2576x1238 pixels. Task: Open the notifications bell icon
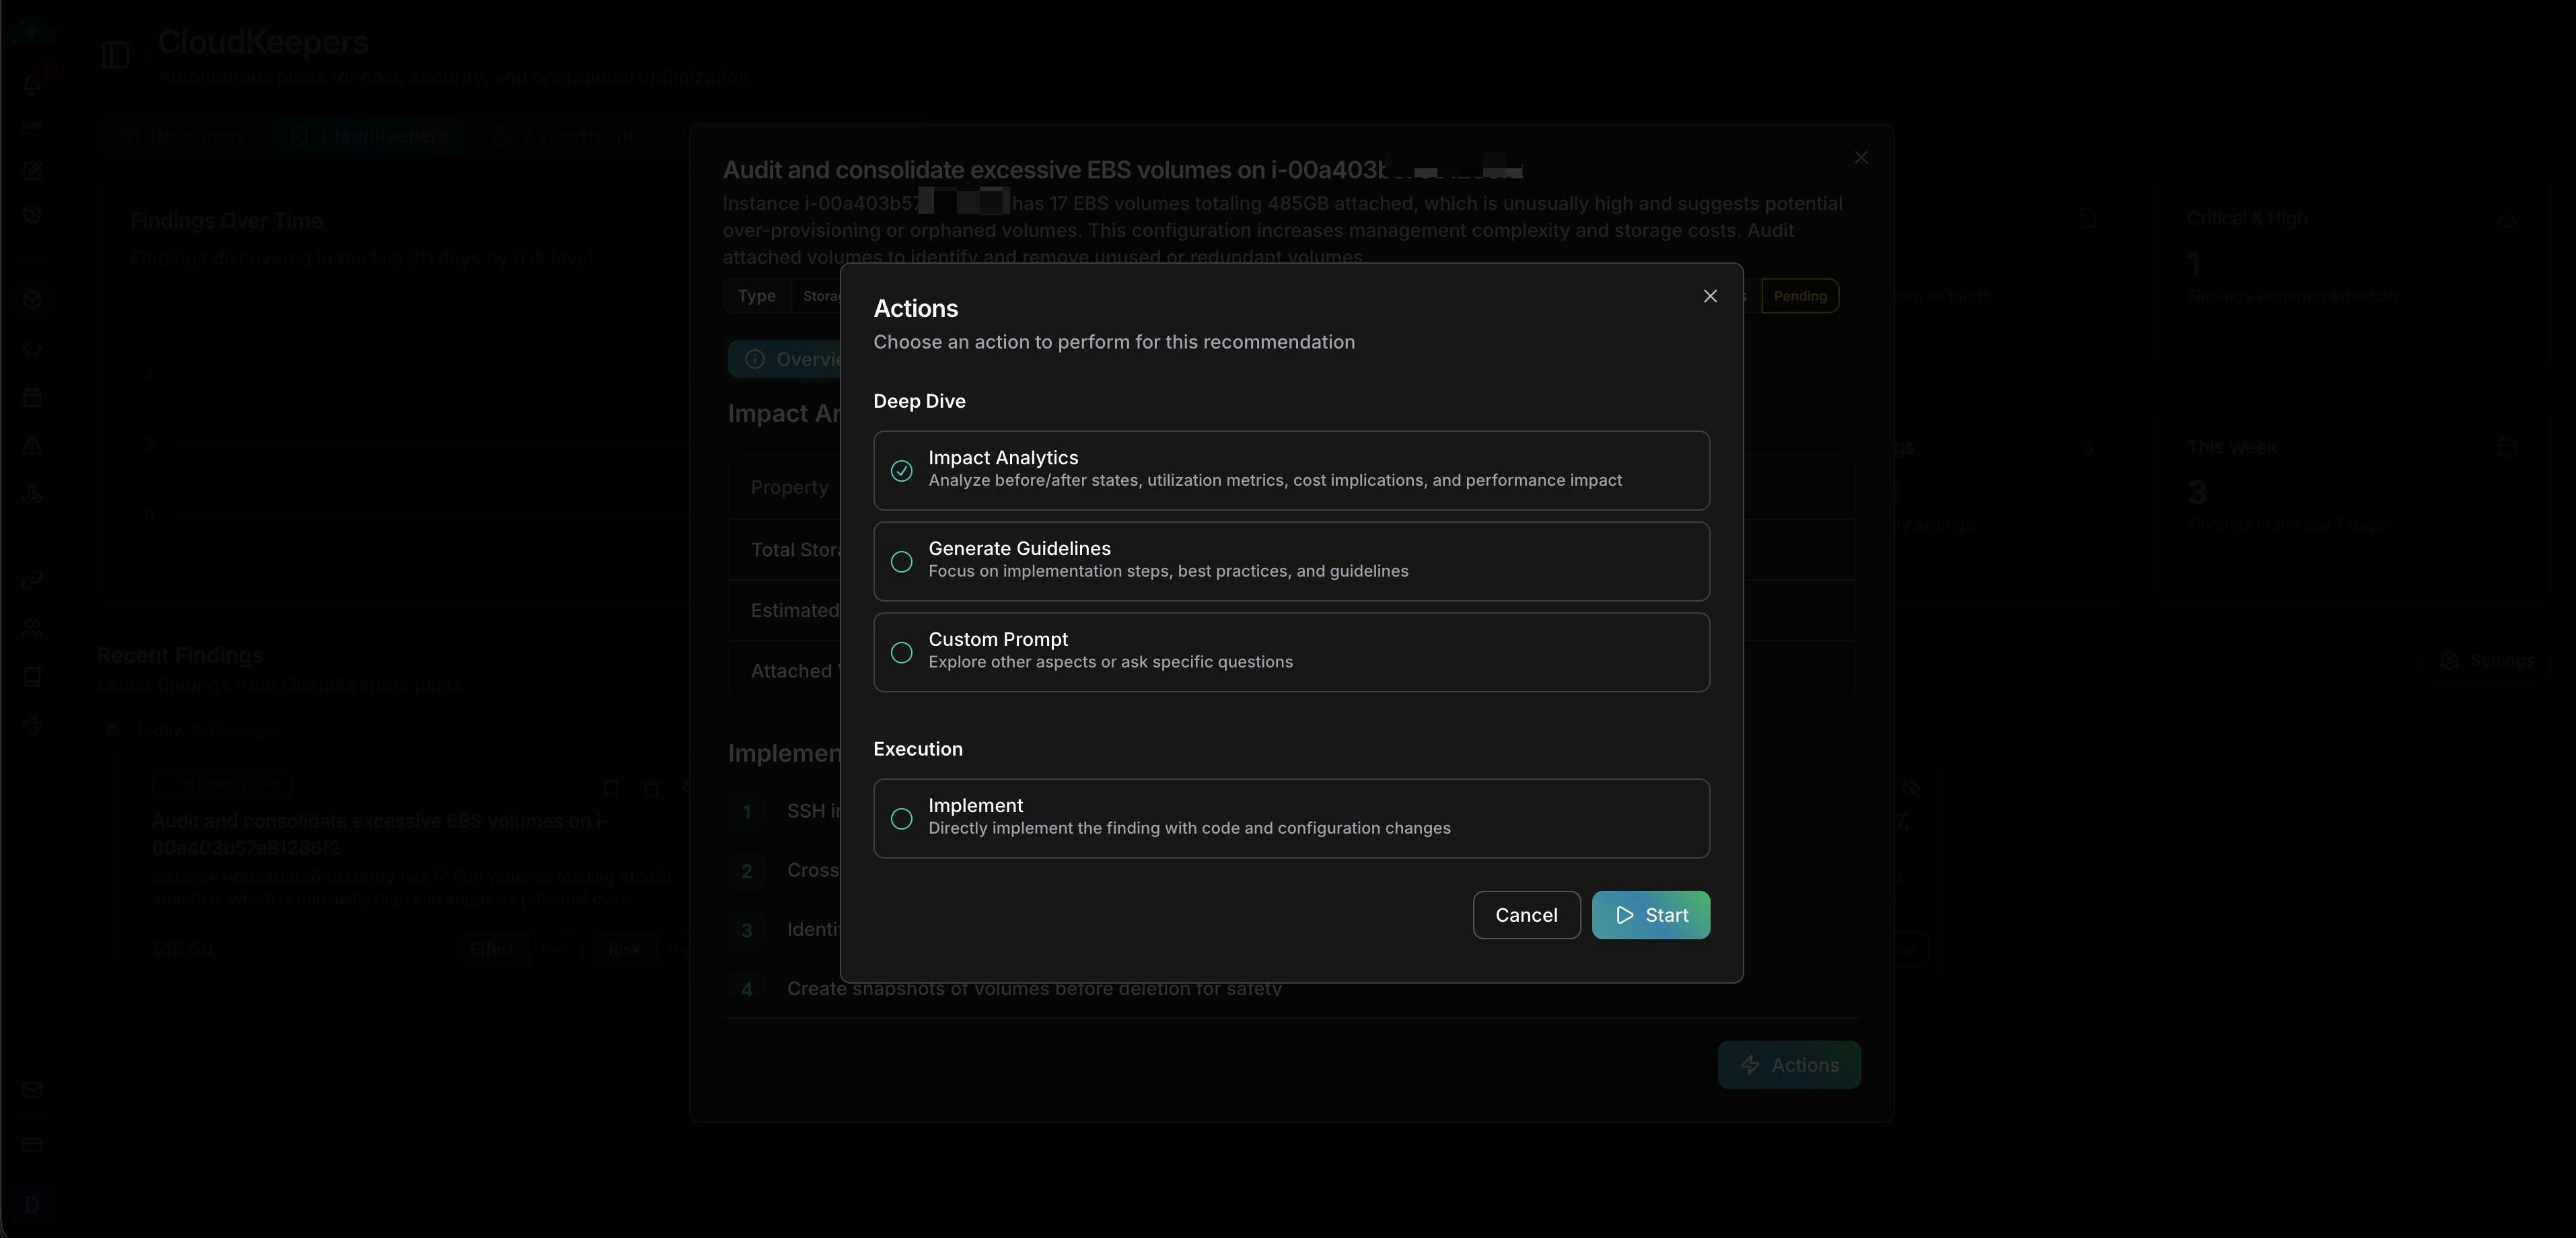point(32,84)
